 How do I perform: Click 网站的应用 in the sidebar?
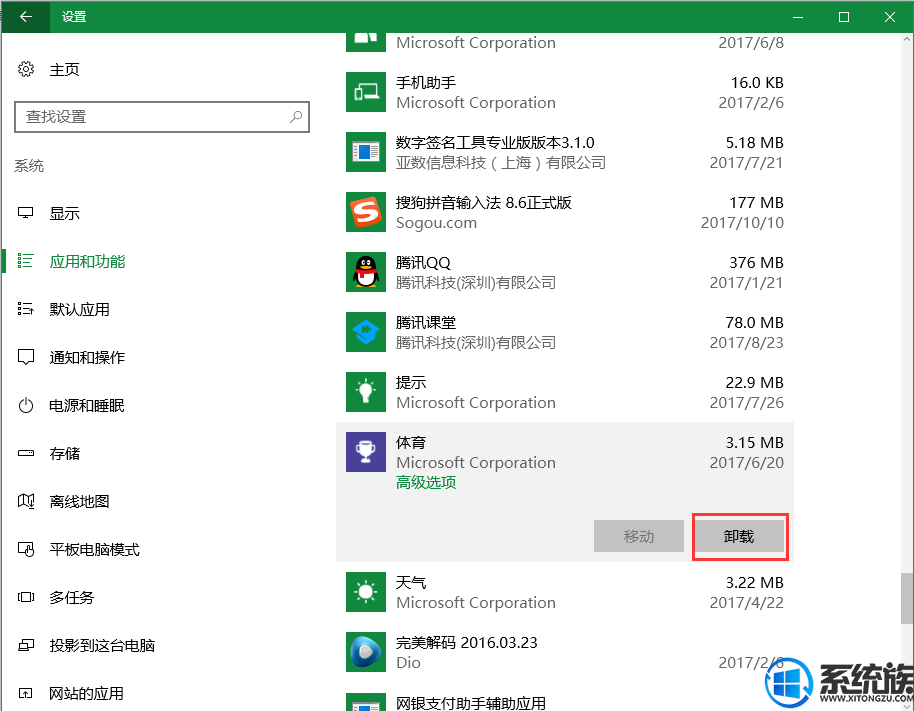pyautogui.click(x=86, y=693)
